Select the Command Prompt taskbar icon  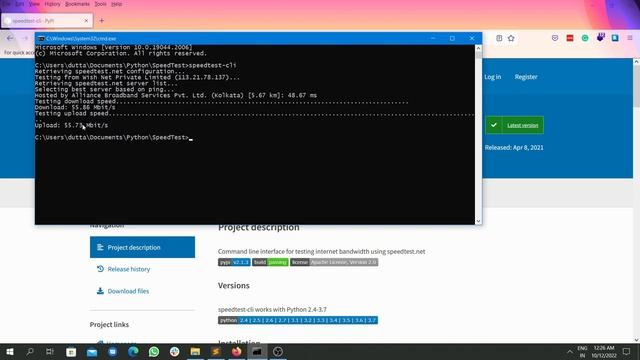coord(257,351)
